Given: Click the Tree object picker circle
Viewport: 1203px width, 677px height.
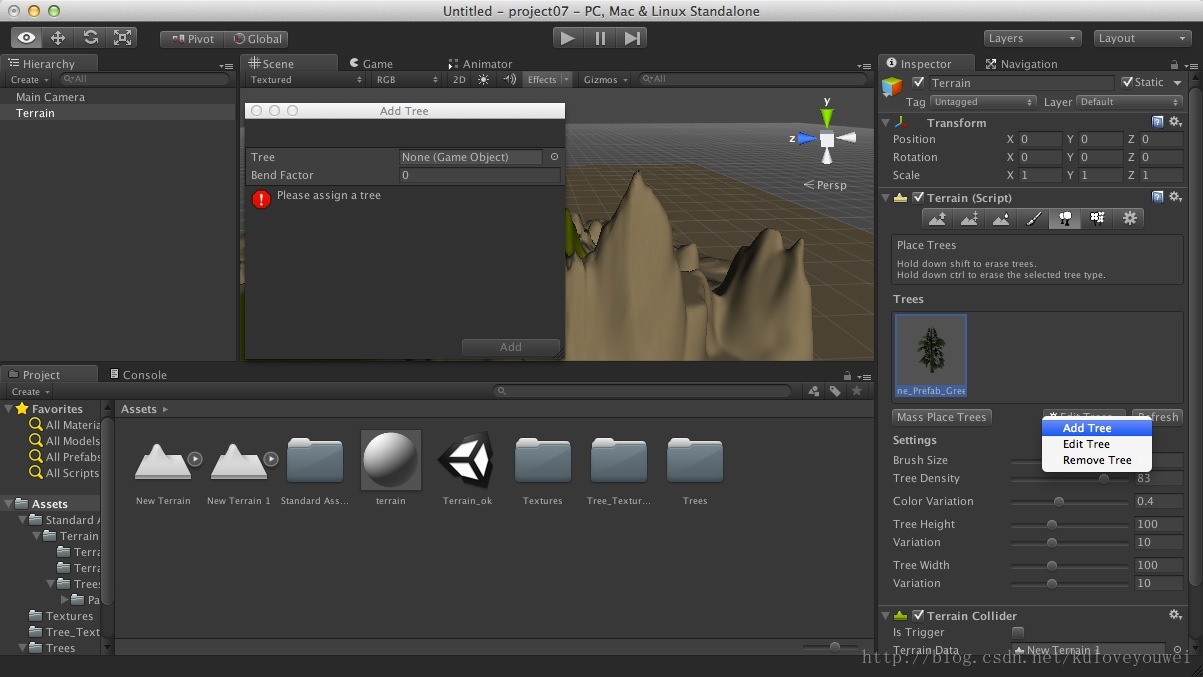Looking at the screenshot, I should (x=554, y=157).
